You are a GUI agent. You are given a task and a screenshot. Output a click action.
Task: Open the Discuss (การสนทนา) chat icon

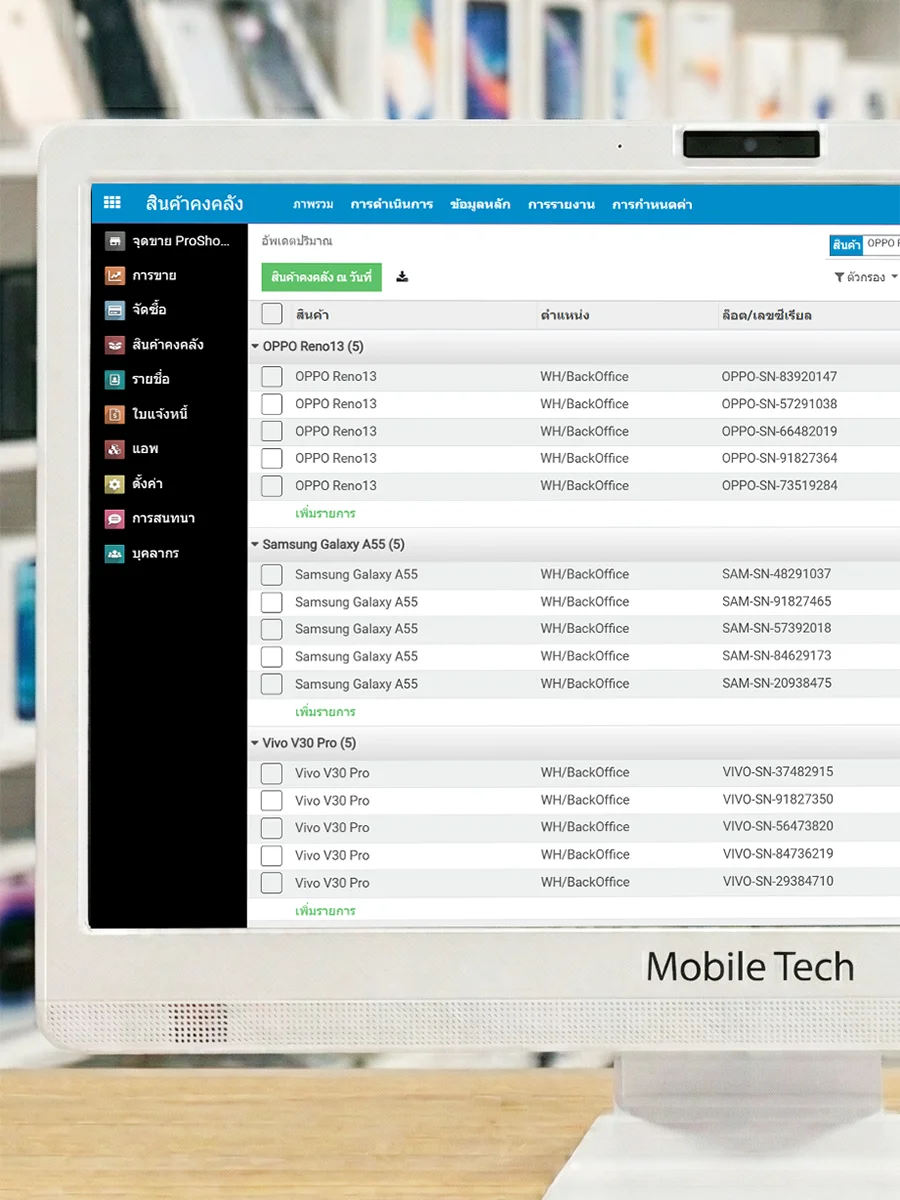[115, 519]
